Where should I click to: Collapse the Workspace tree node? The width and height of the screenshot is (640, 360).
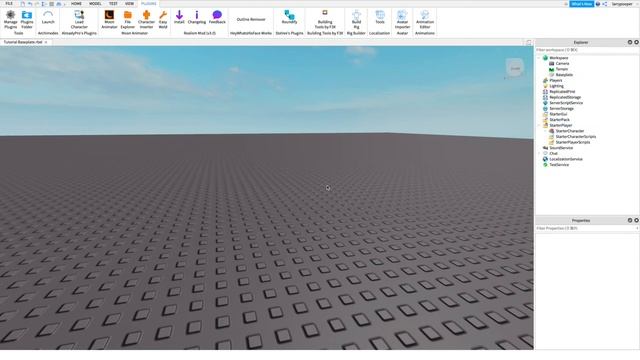click(539, 58)
